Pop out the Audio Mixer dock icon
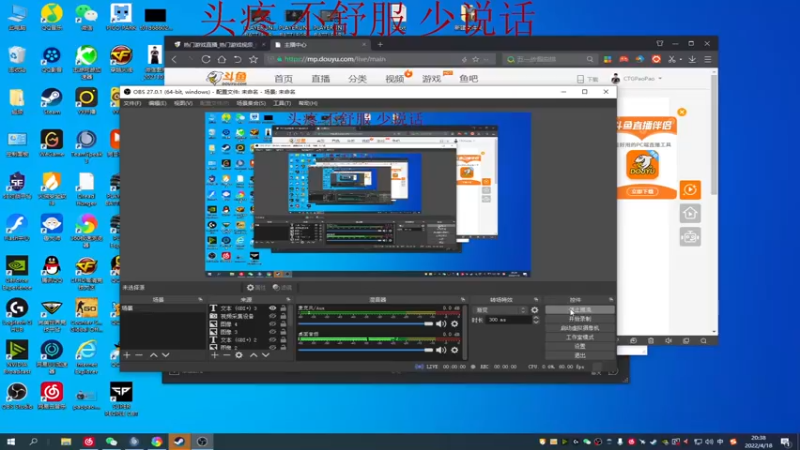 [x=463, y=299]
